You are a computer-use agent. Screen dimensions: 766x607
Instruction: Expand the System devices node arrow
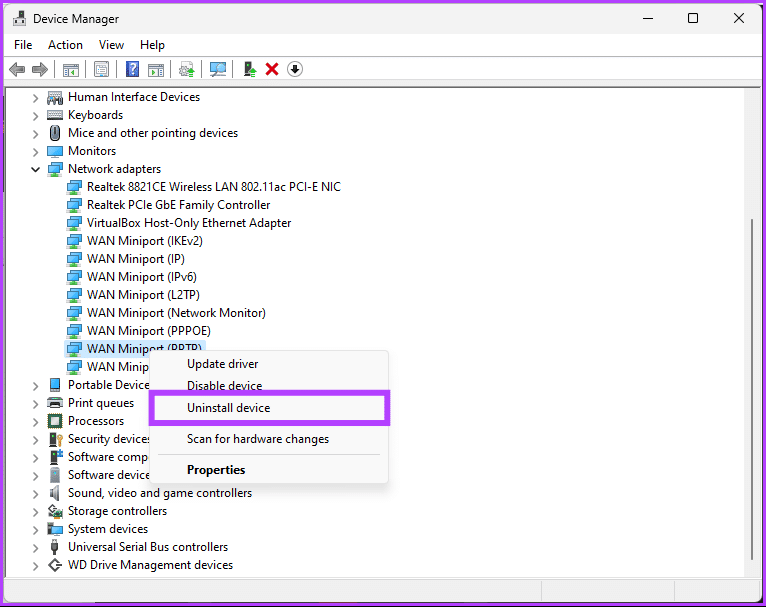(x=35, y=530)
